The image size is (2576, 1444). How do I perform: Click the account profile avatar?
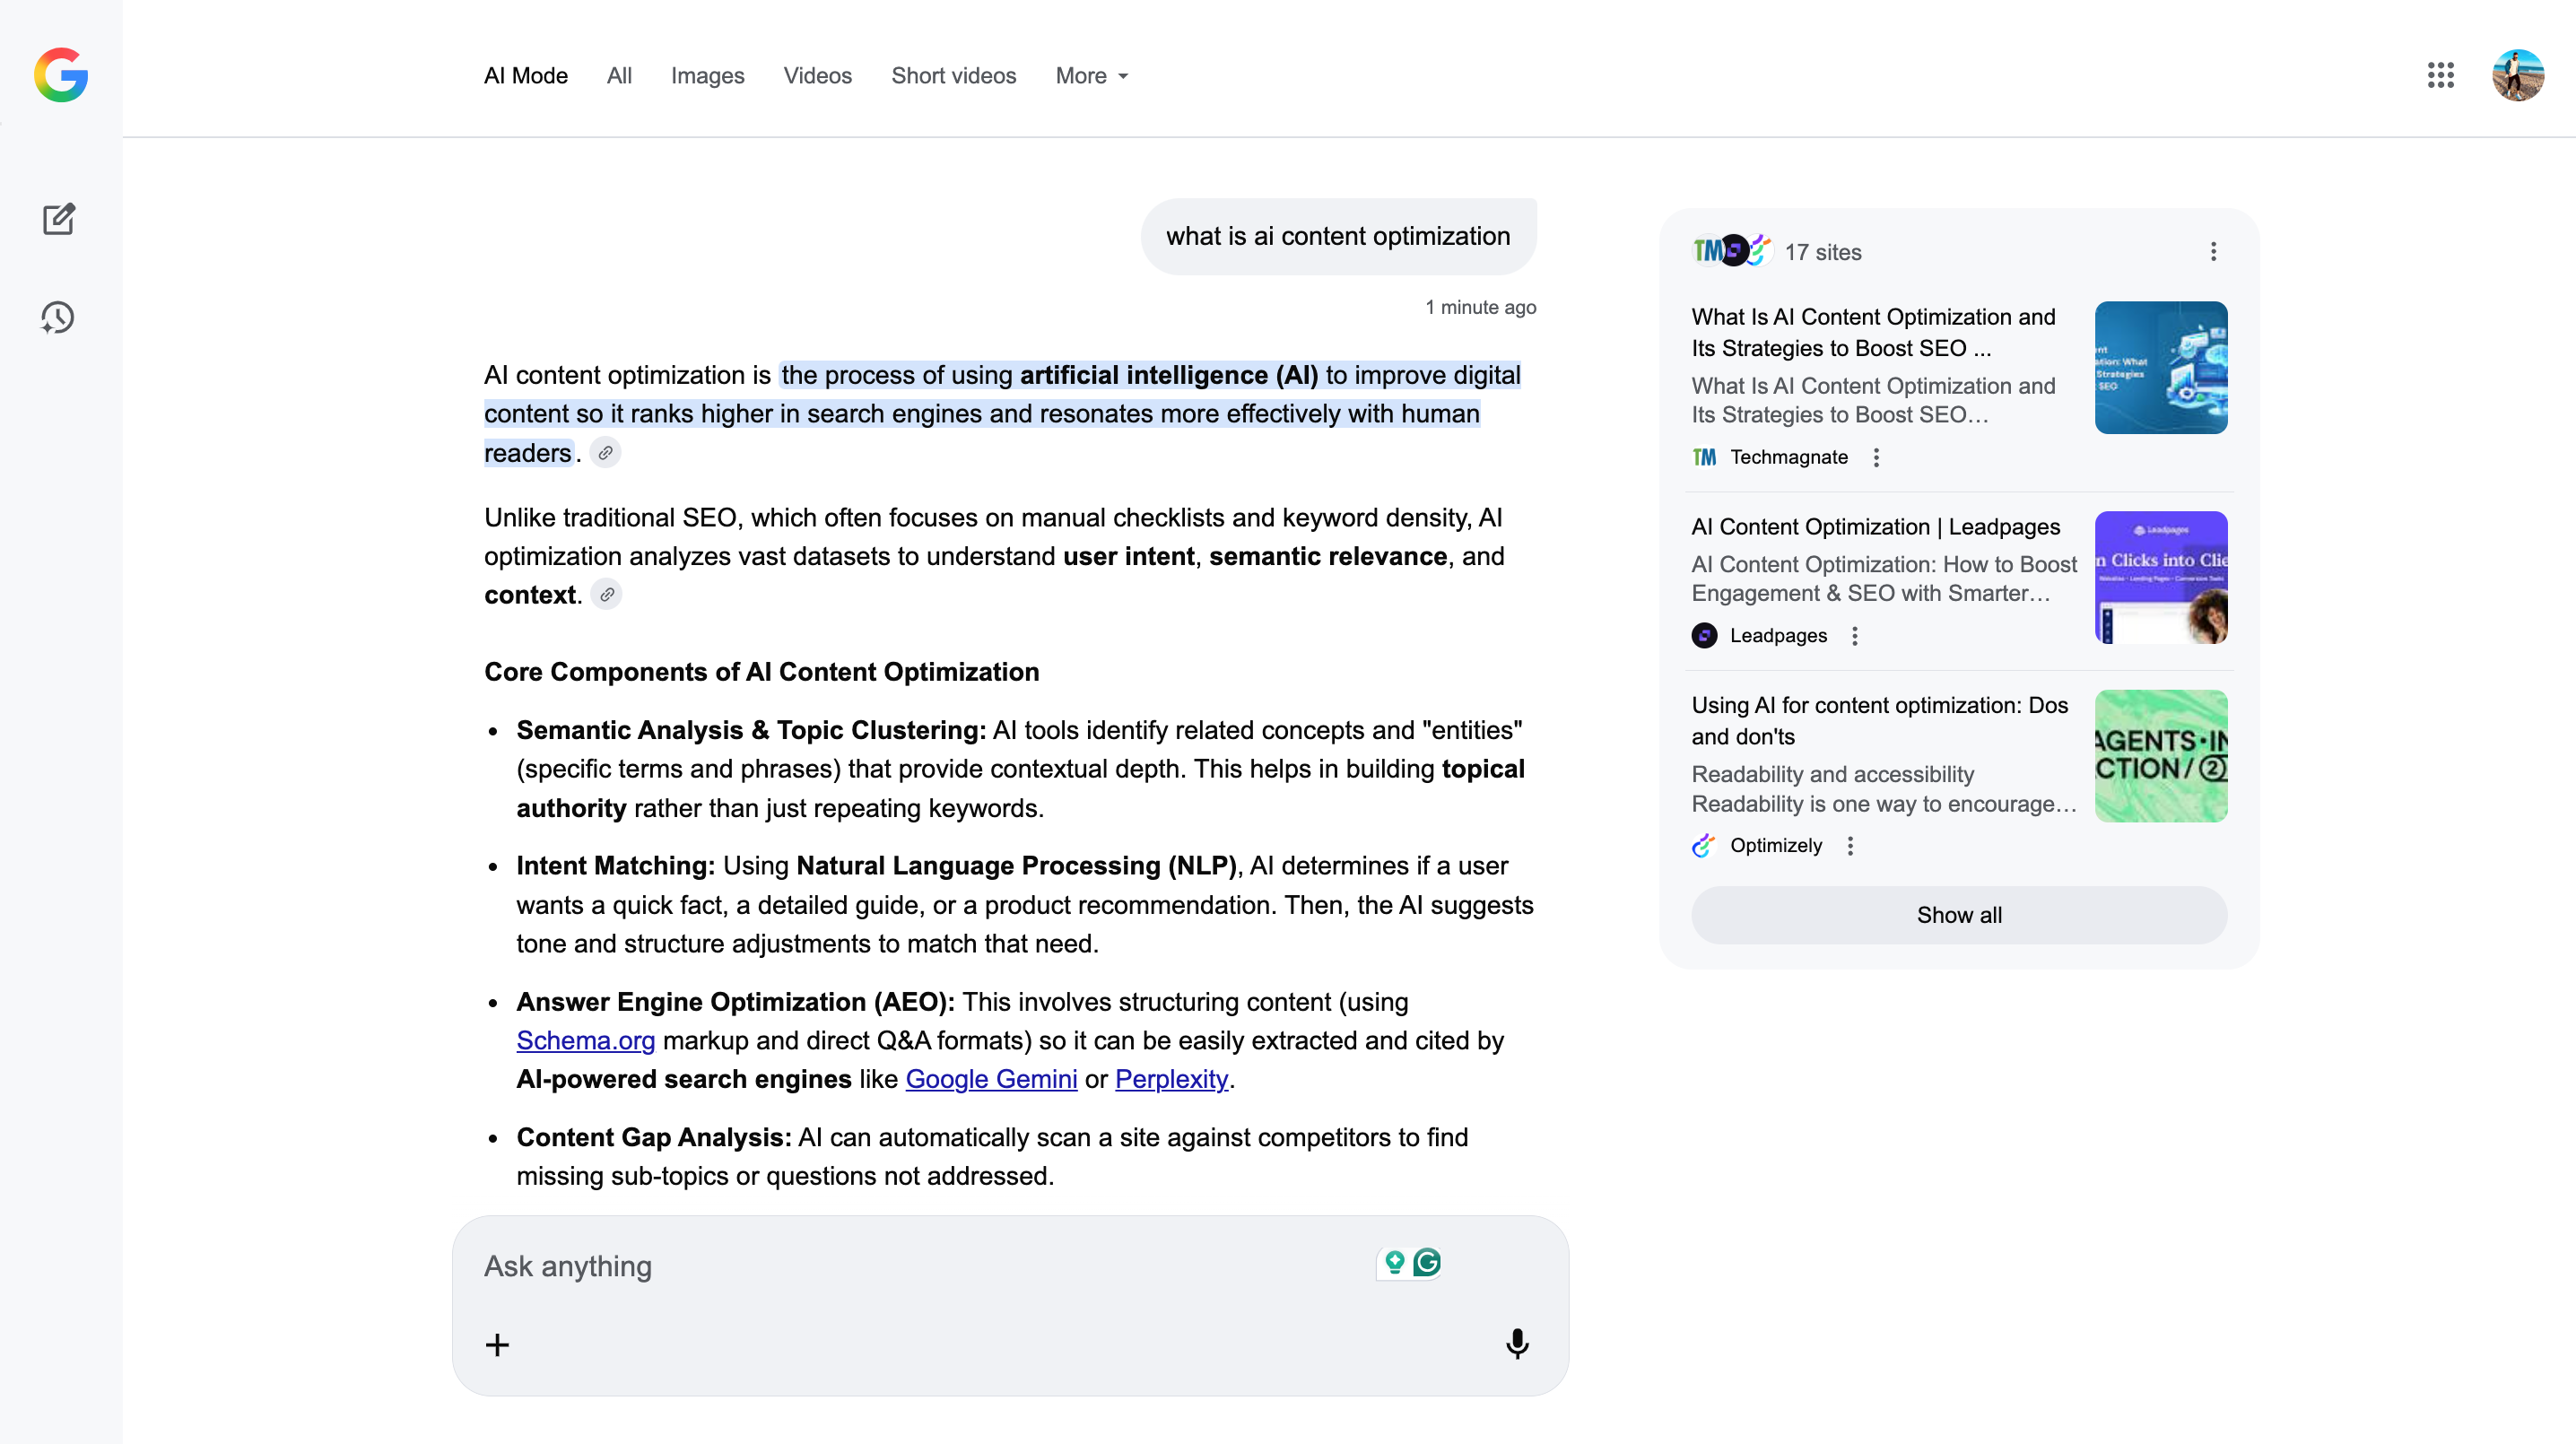click(2517, 75)
